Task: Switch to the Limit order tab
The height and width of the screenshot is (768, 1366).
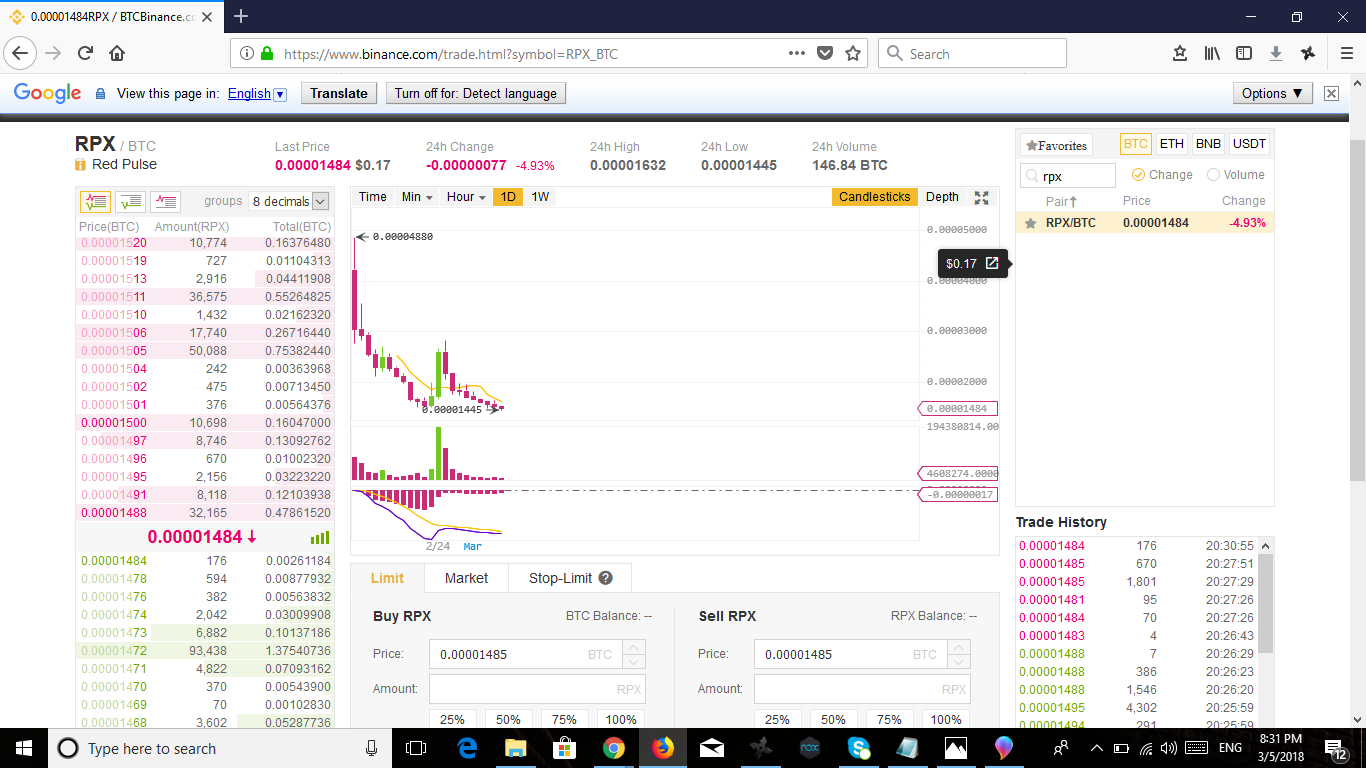Action: [x=387, y=578]
